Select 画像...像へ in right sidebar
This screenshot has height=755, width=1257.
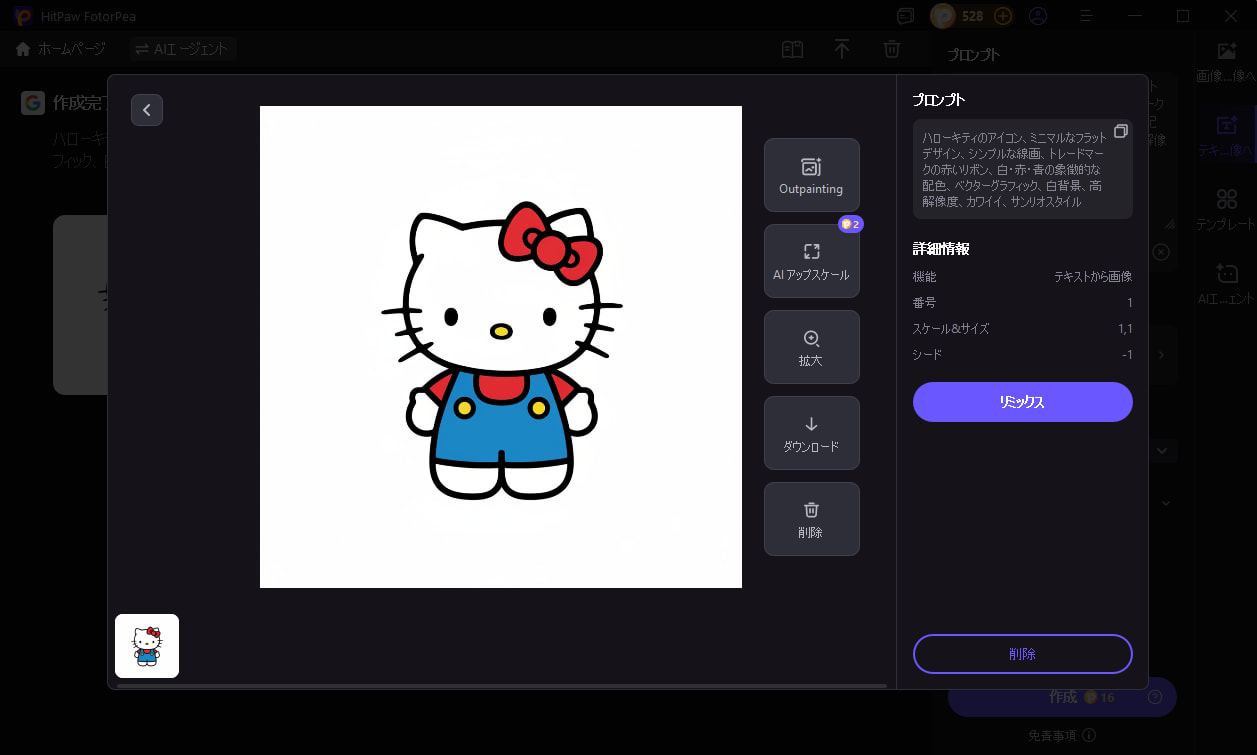[1226, 62]
